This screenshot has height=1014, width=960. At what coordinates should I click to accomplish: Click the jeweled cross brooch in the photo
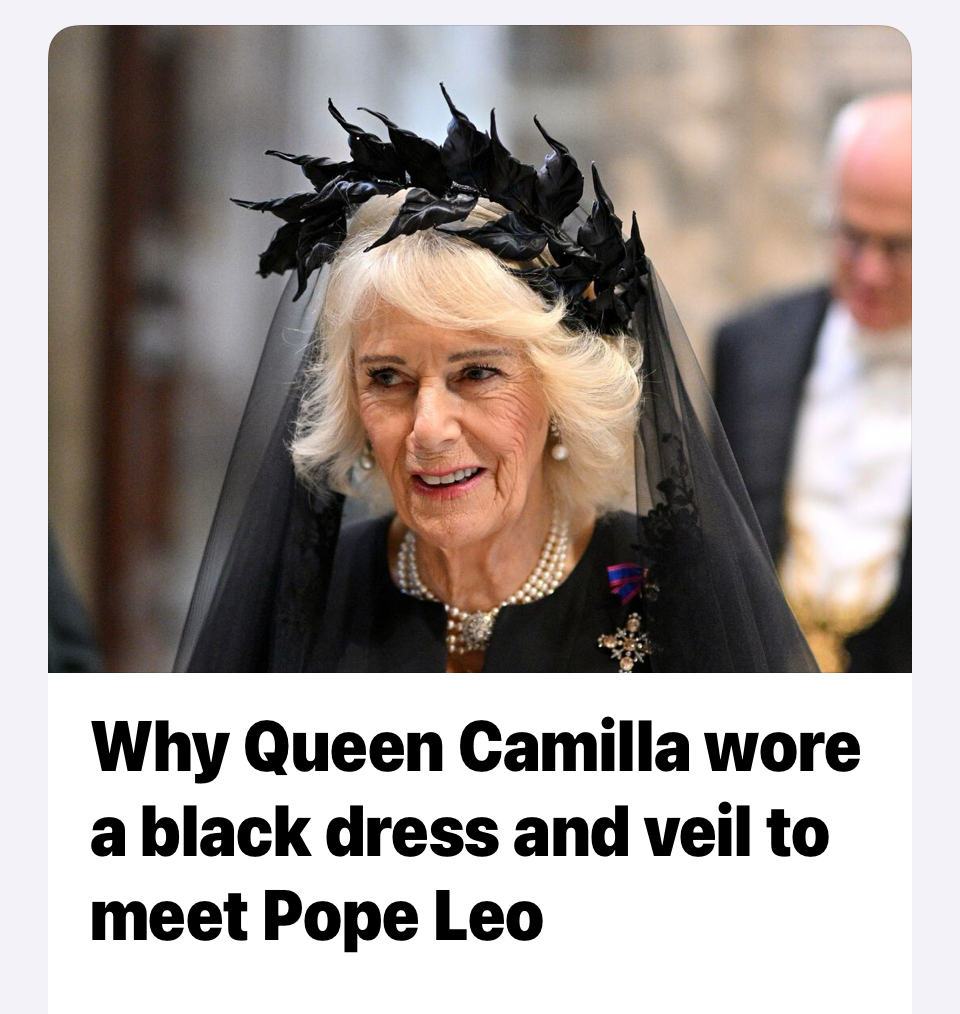626,642
